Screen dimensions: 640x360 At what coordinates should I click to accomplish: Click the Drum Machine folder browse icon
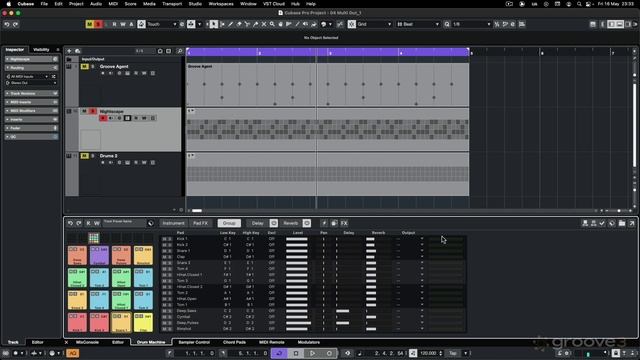622,223
